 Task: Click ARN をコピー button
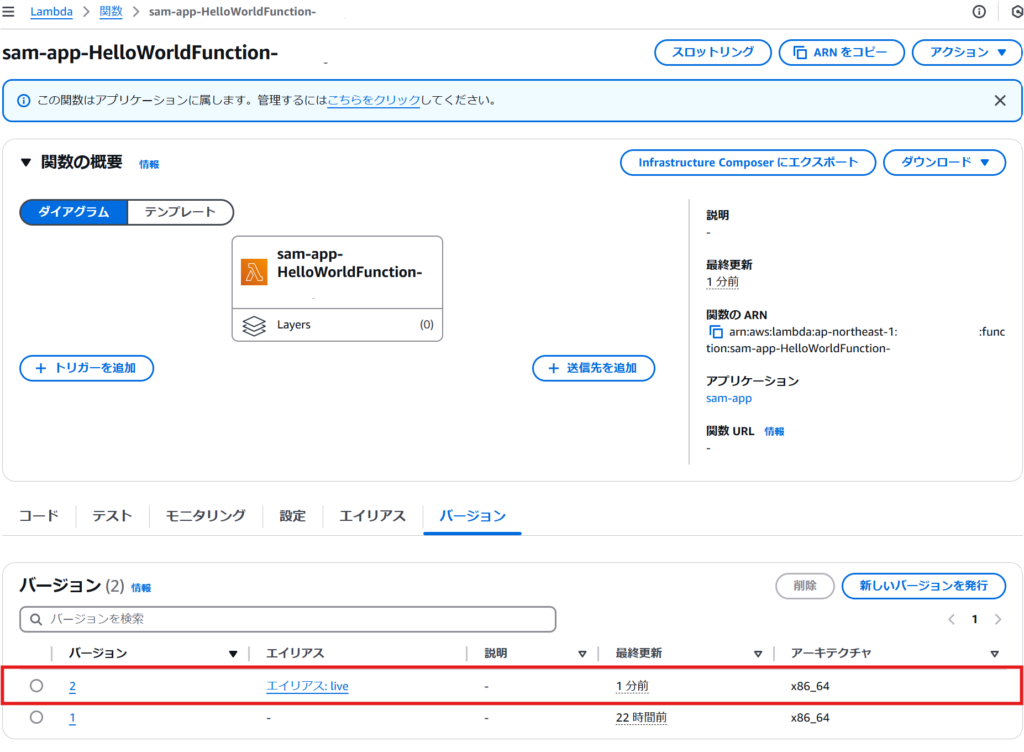click(842, 52)
